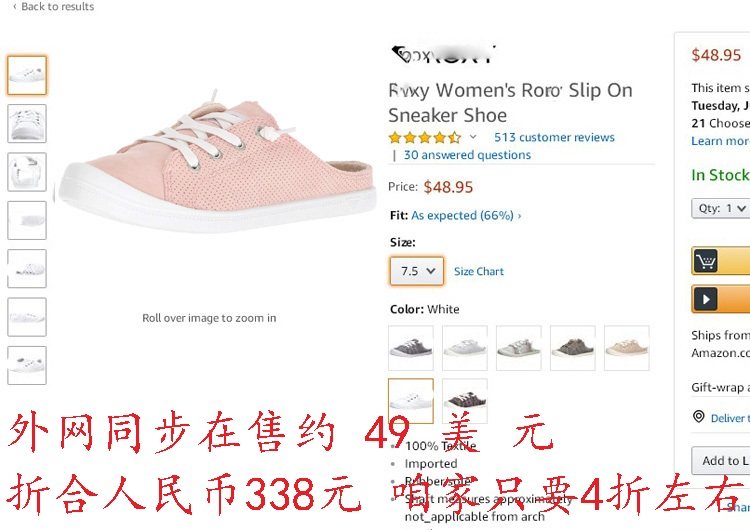Go back to results
Image resolution: width=750 pixels, height=530 pixels.
click(54, 7)
